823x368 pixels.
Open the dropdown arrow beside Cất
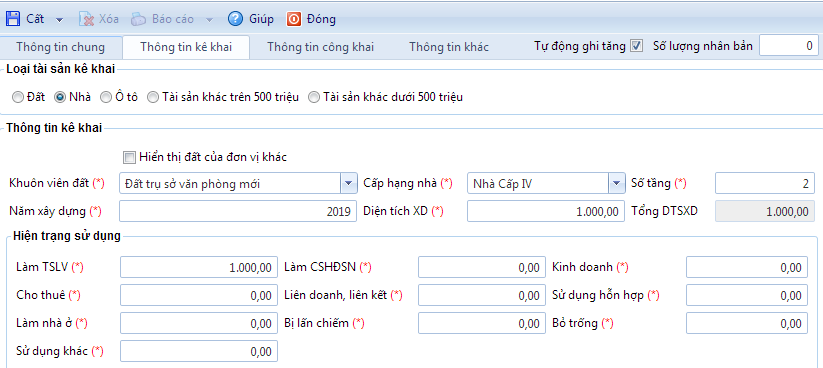click(x=59, y=20)
